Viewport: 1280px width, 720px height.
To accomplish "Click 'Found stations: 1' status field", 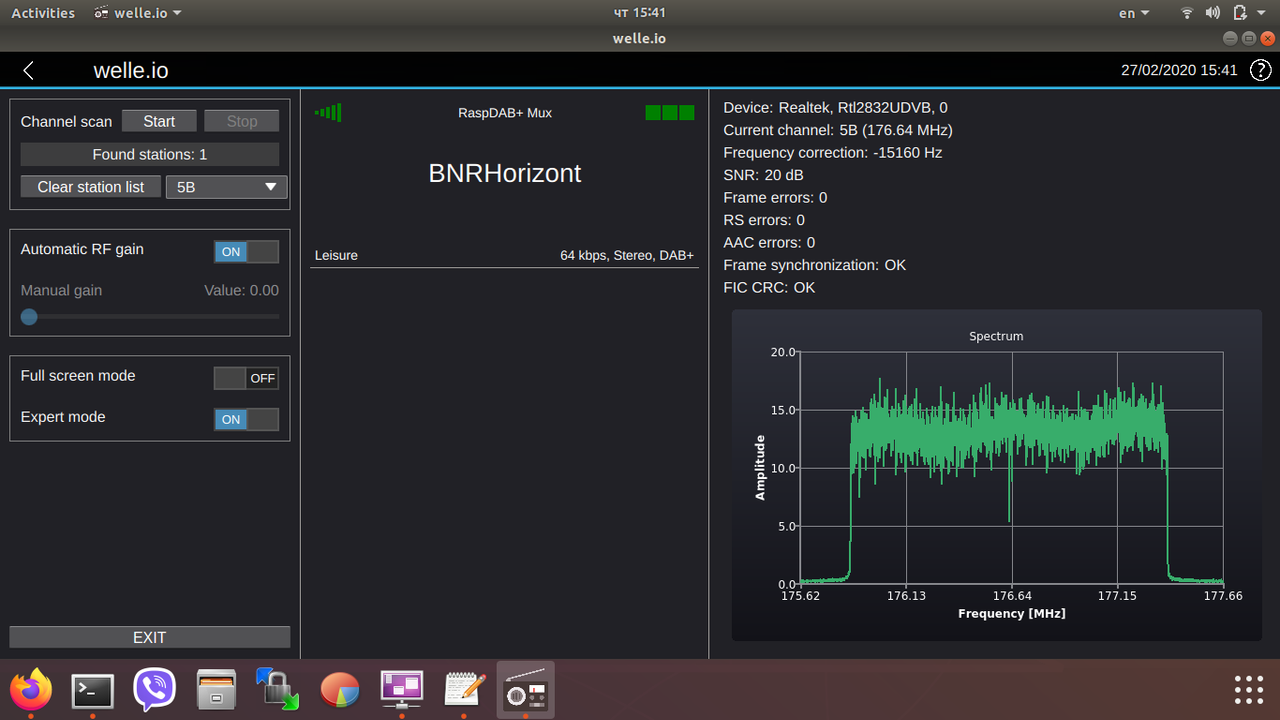I will click(x=150, y=154).
